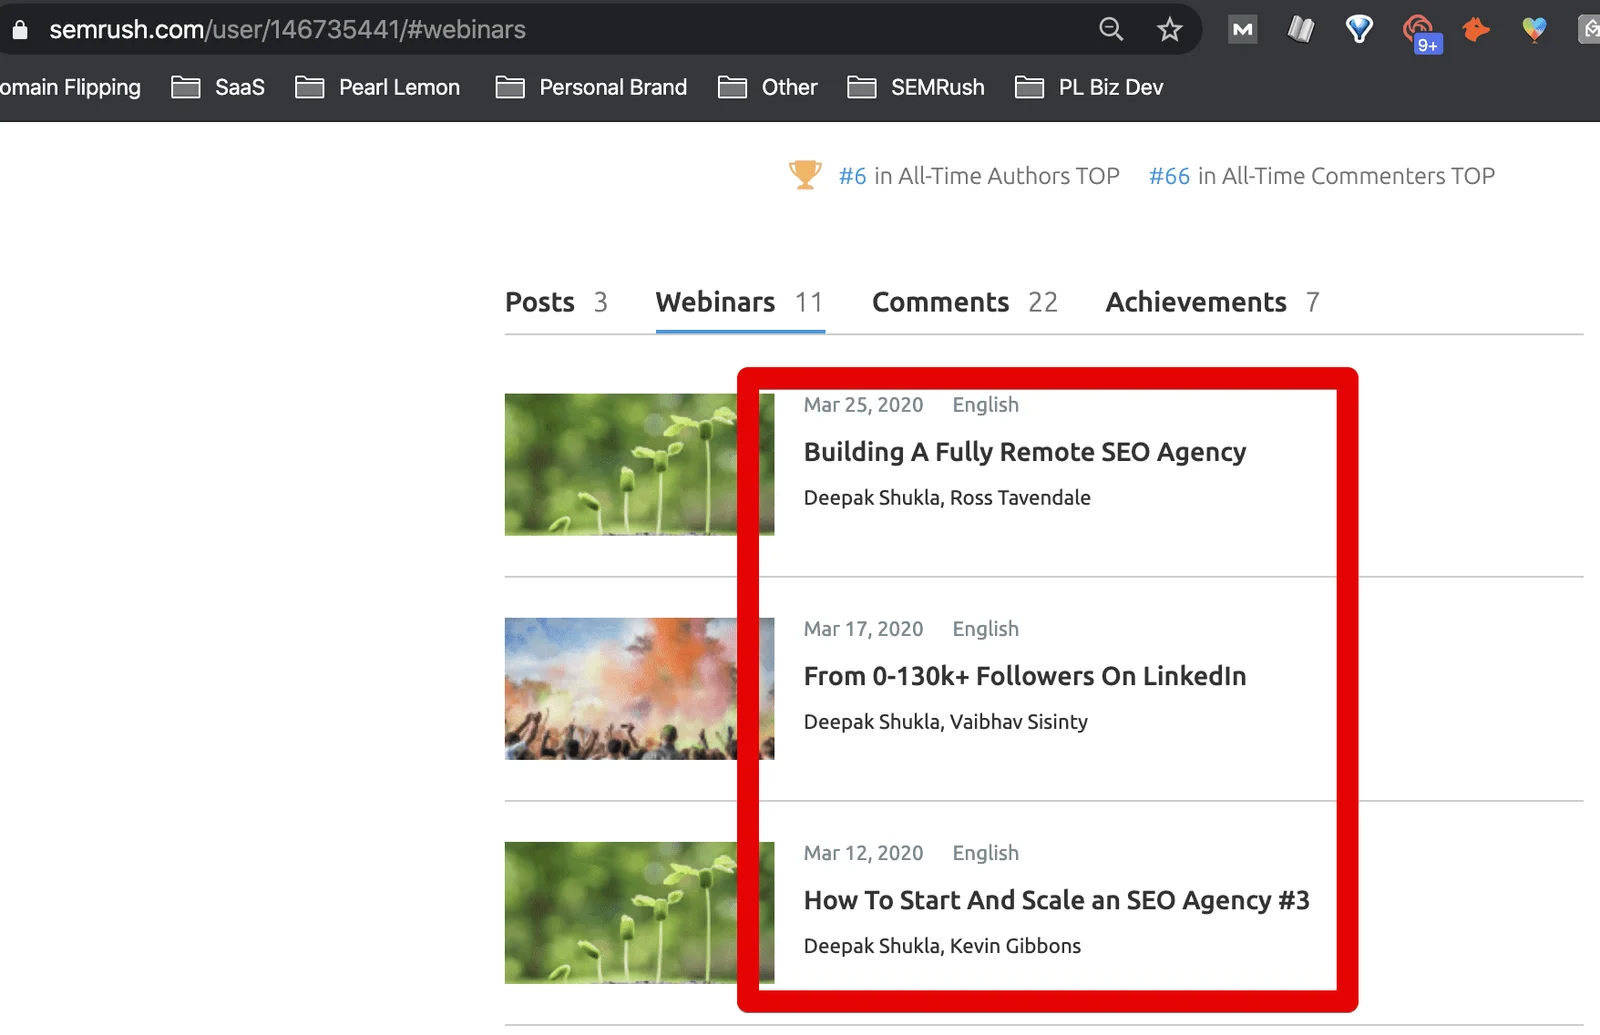
Task: Click the 'in All-Time Authors TOP' text
Action: coord(997,176)
